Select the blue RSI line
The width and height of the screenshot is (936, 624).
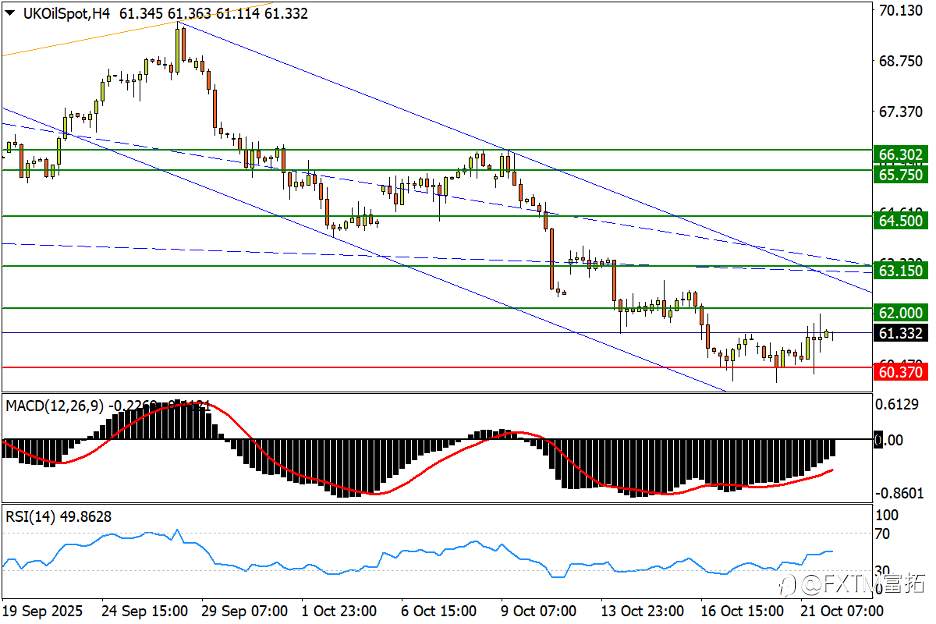point(418,552)
